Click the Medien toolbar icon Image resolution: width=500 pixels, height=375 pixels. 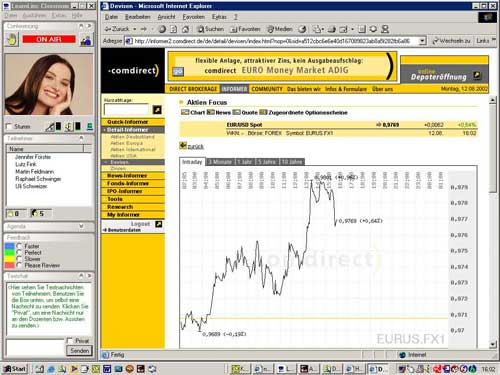point(280,29)
